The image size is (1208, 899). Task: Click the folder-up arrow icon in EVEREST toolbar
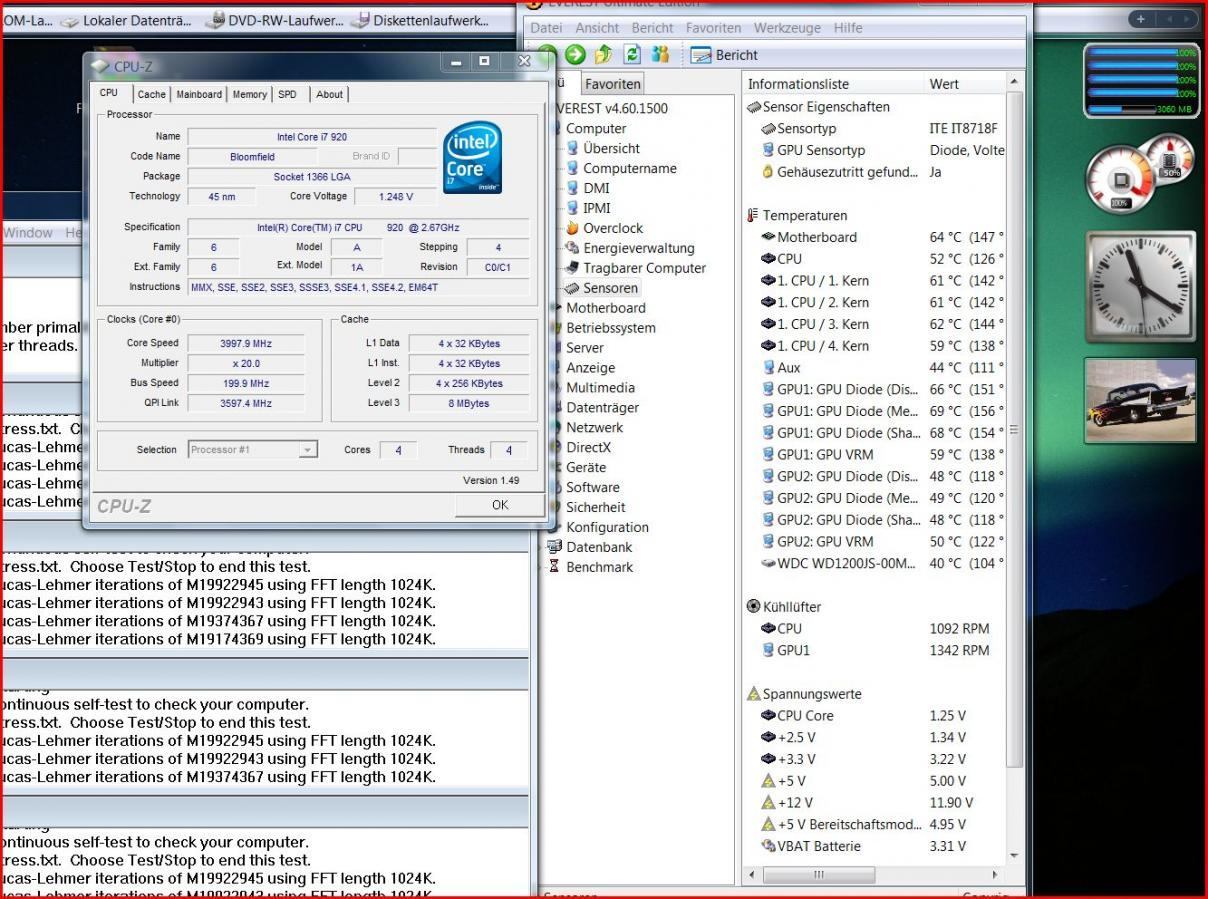click(603, 55)
